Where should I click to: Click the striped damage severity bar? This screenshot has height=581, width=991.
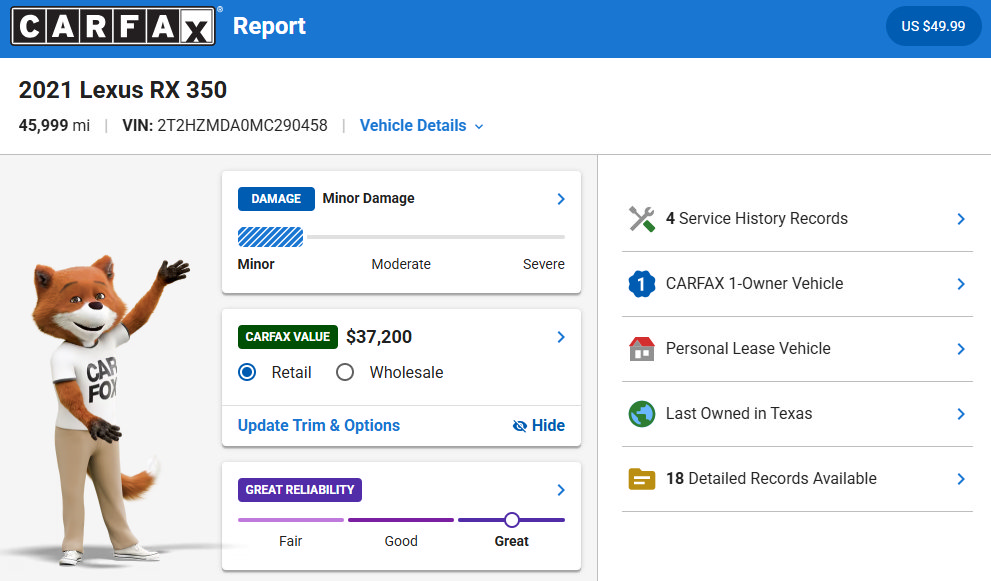click(271, 237)
